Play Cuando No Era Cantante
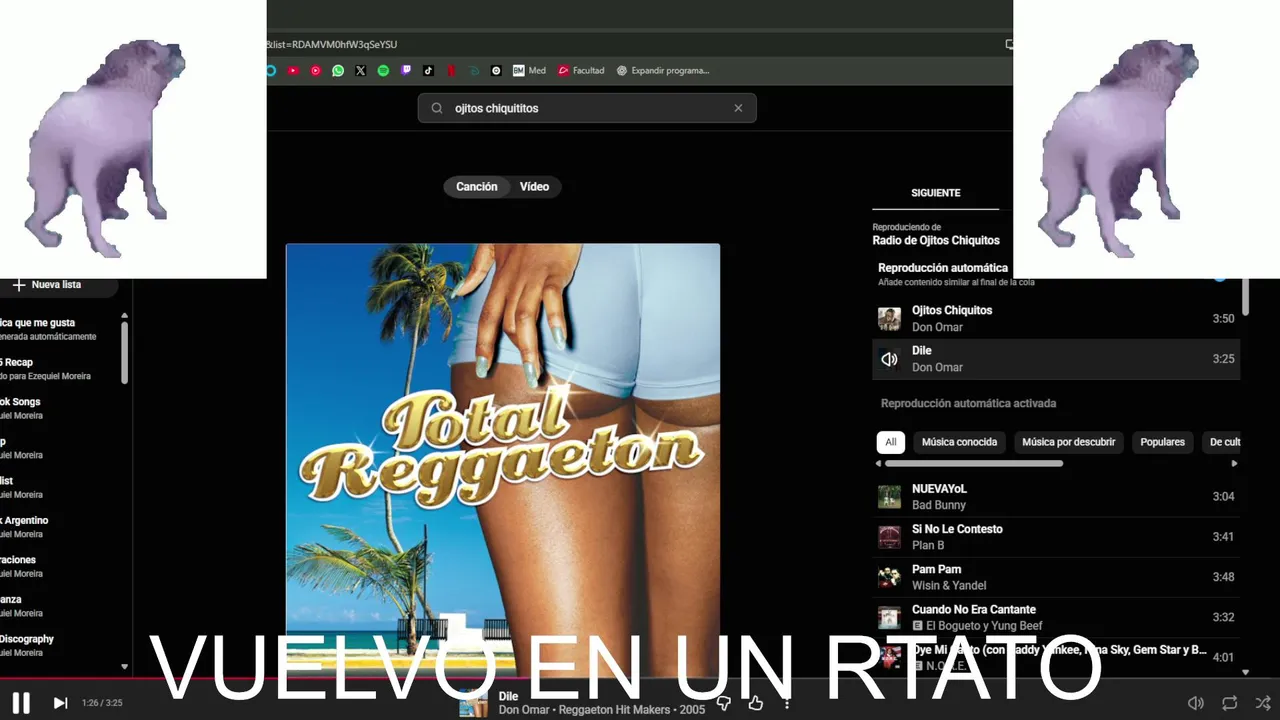The height and width of the screenshot is (720, 1280). click(1056, 617)
